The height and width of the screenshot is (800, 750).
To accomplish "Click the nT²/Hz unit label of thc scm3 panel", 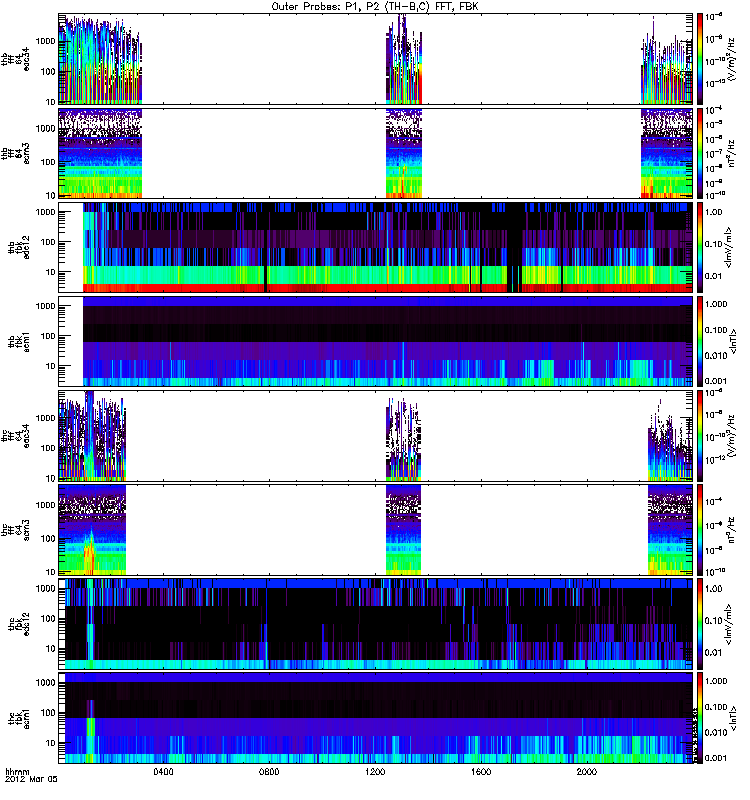I will [732, 531].
